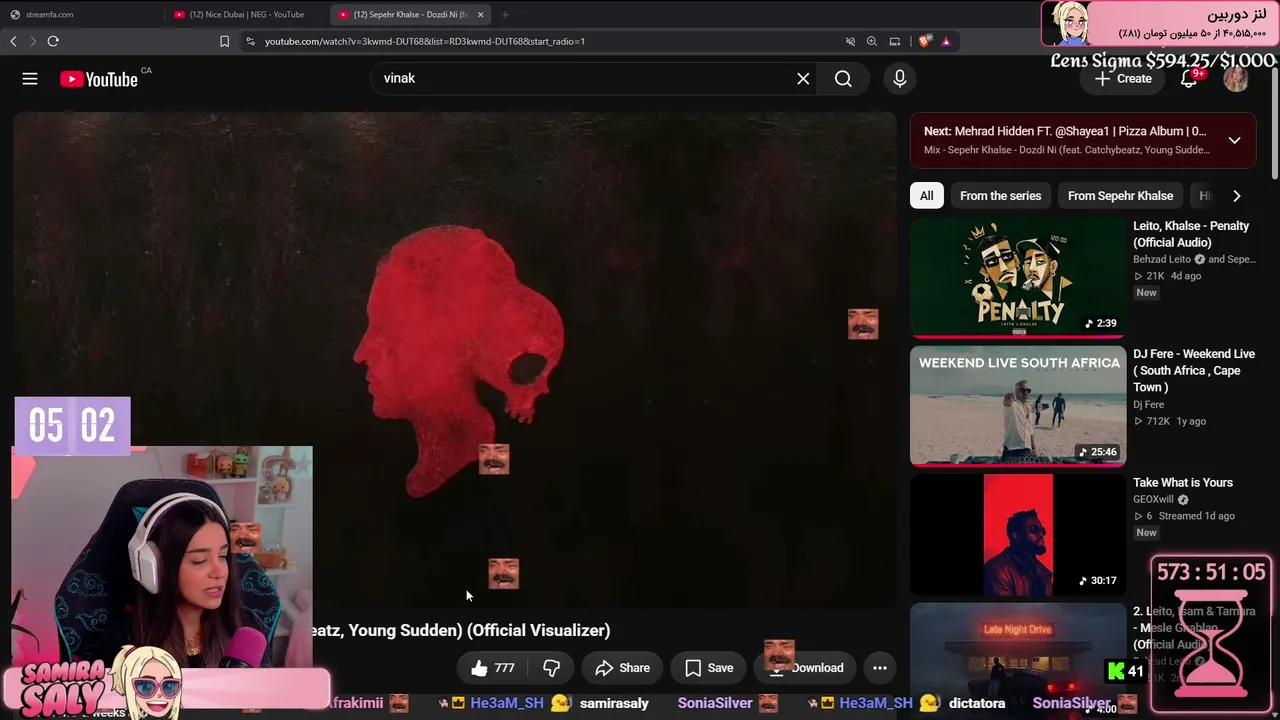Open the Weekend Live South Africa thumbnail
The width and height of the screenshot is (1280, 720).
(x=1017, y=406)
